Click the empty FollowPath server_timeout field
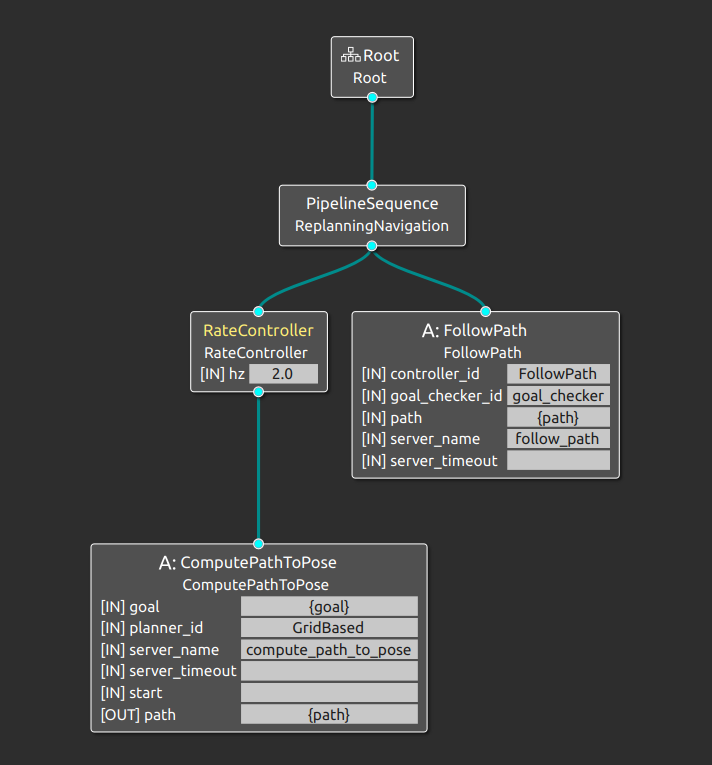The height and width of the screenshot is (765, 712). (x=558, y=460)
